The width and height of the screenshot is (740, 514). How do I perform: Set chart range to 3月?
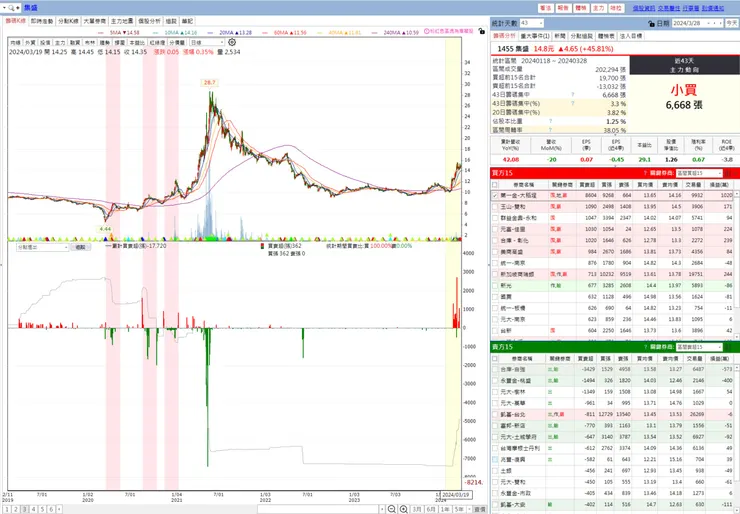coord(417,509)
